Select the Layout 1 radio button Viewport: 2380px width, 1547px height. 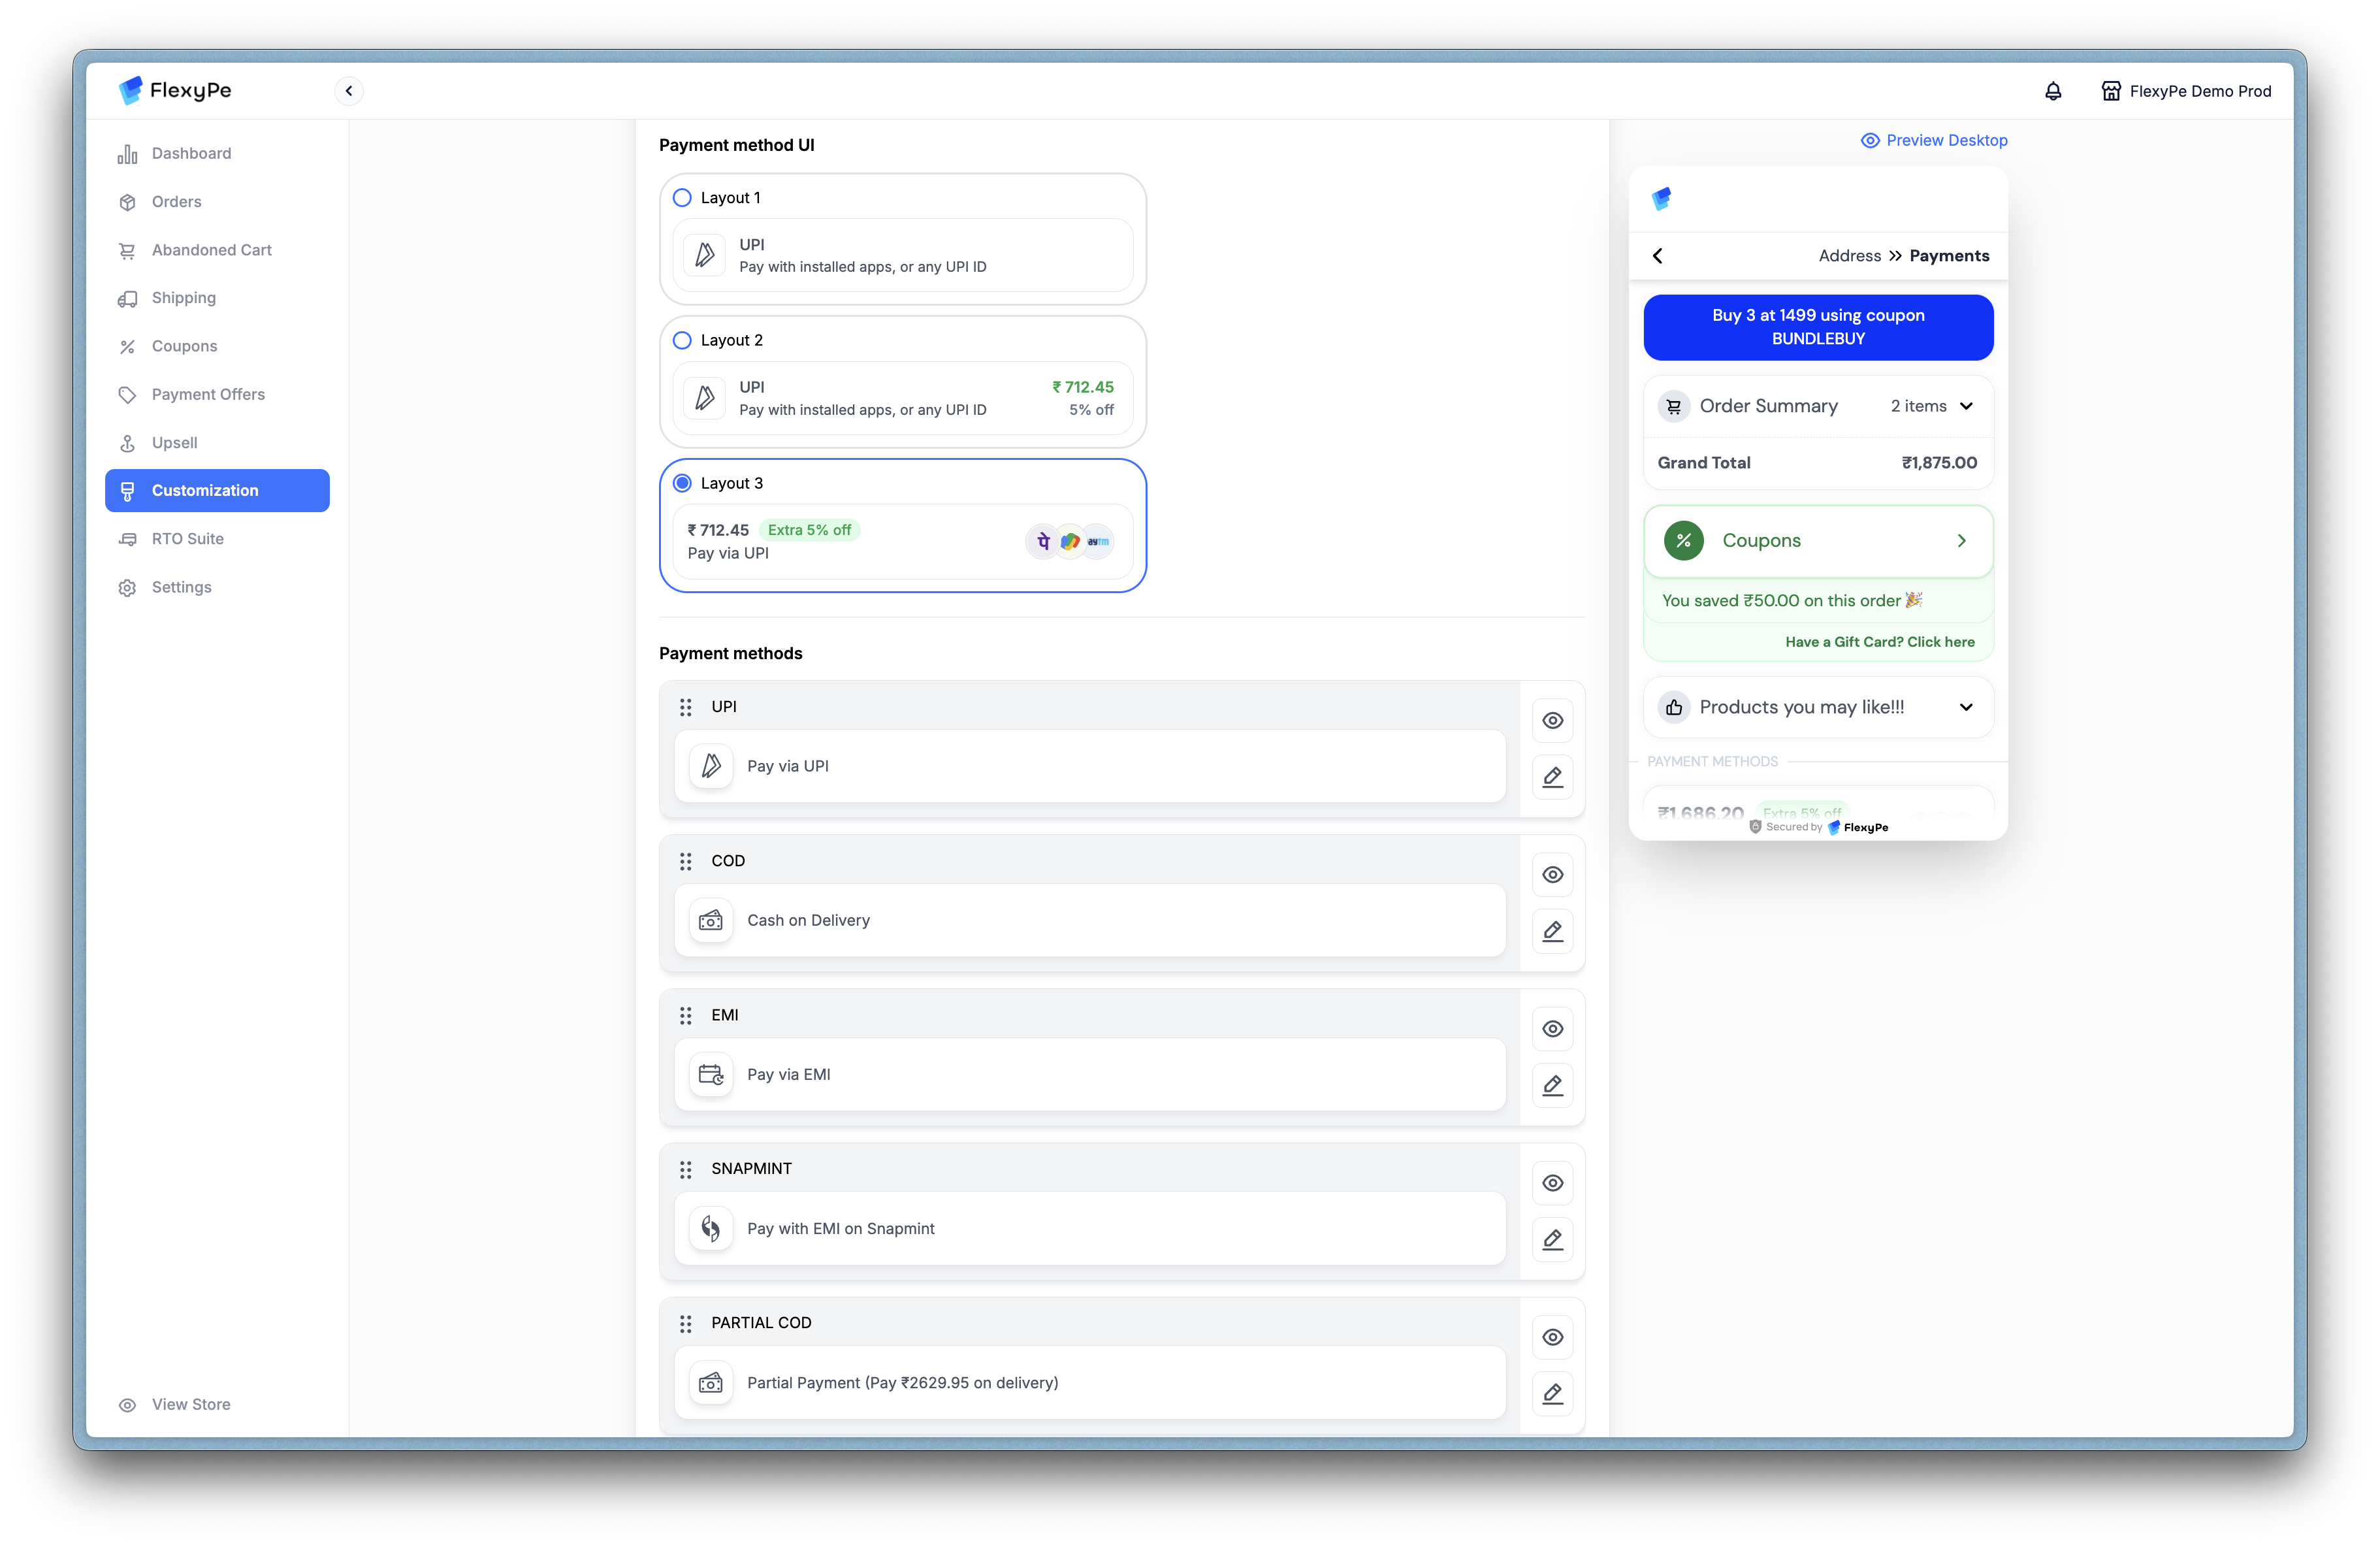682,198
